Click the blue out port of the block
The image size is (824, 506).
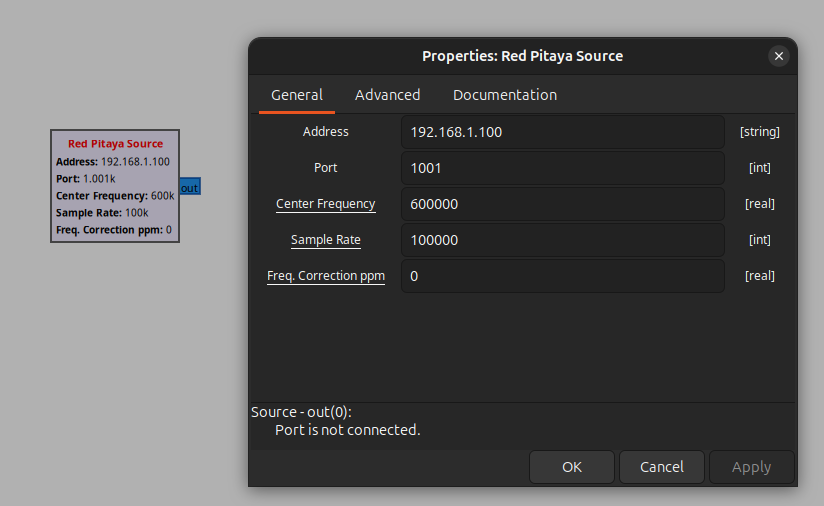point(190,187)
